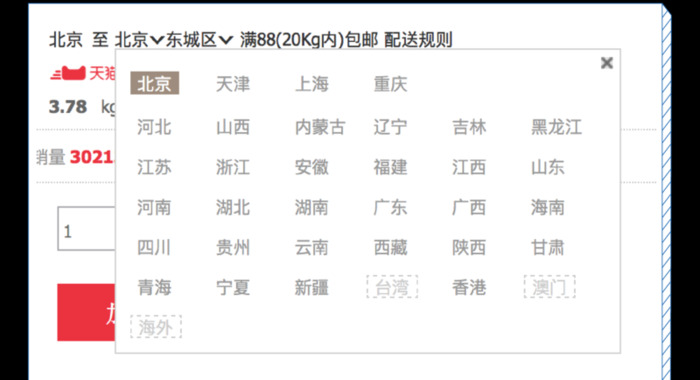The image size is (700, 380).
Task: Select 新疆 region
Action: 312,287
